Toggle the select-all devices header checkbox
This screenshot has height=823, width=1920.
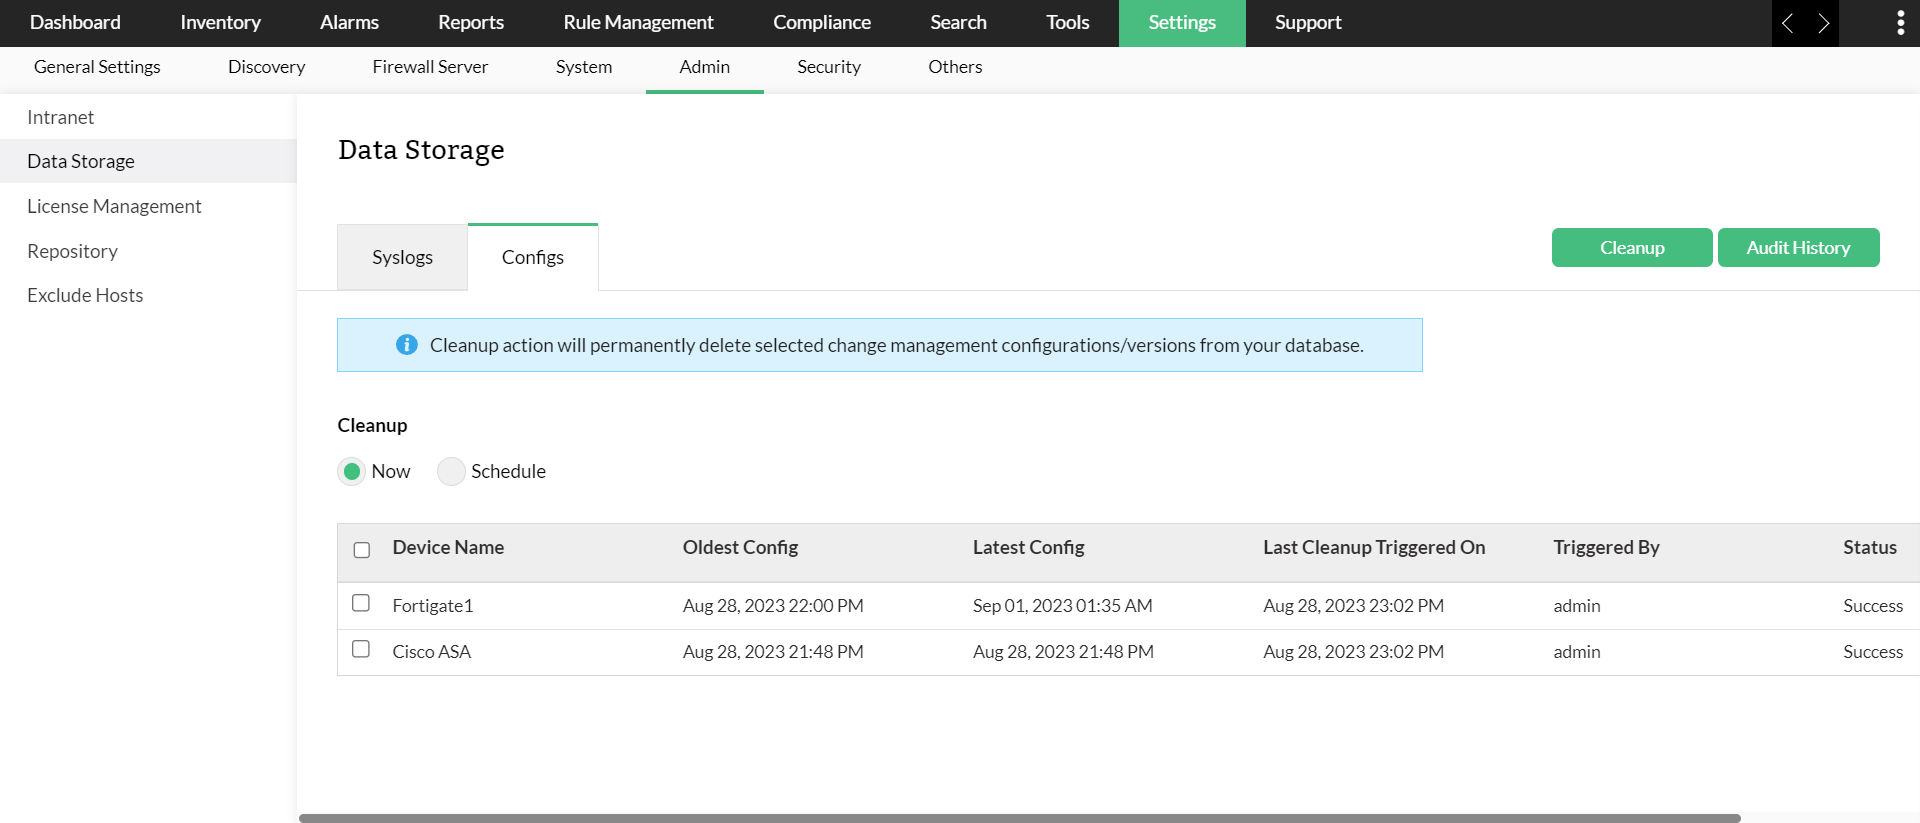(x=362, y=550)
